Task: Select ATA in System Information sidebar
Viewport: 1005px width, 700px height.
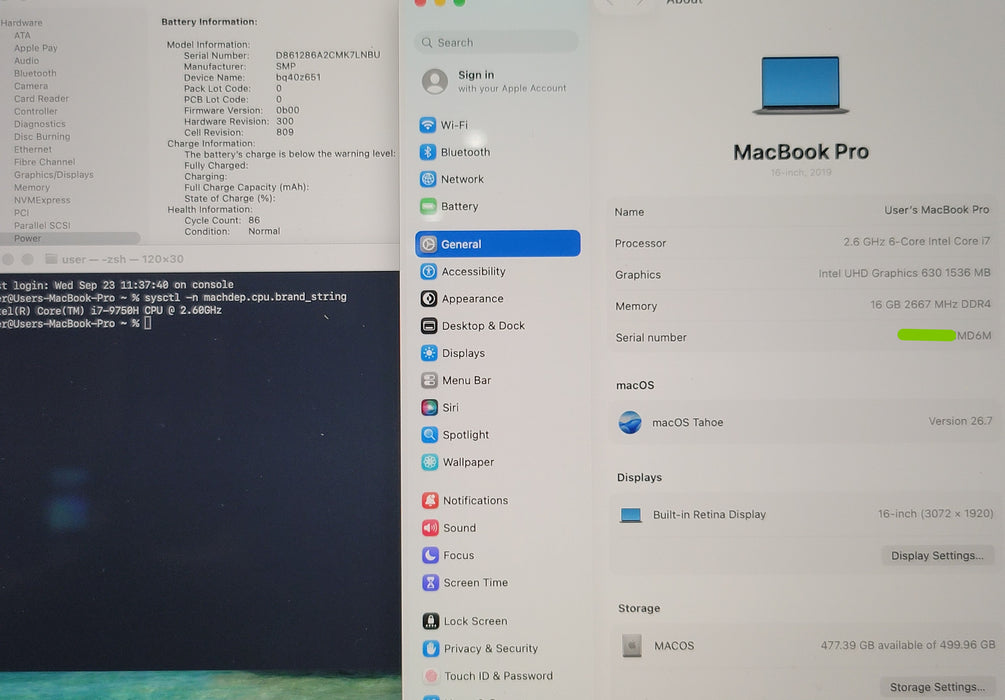Action: [22, 35]
